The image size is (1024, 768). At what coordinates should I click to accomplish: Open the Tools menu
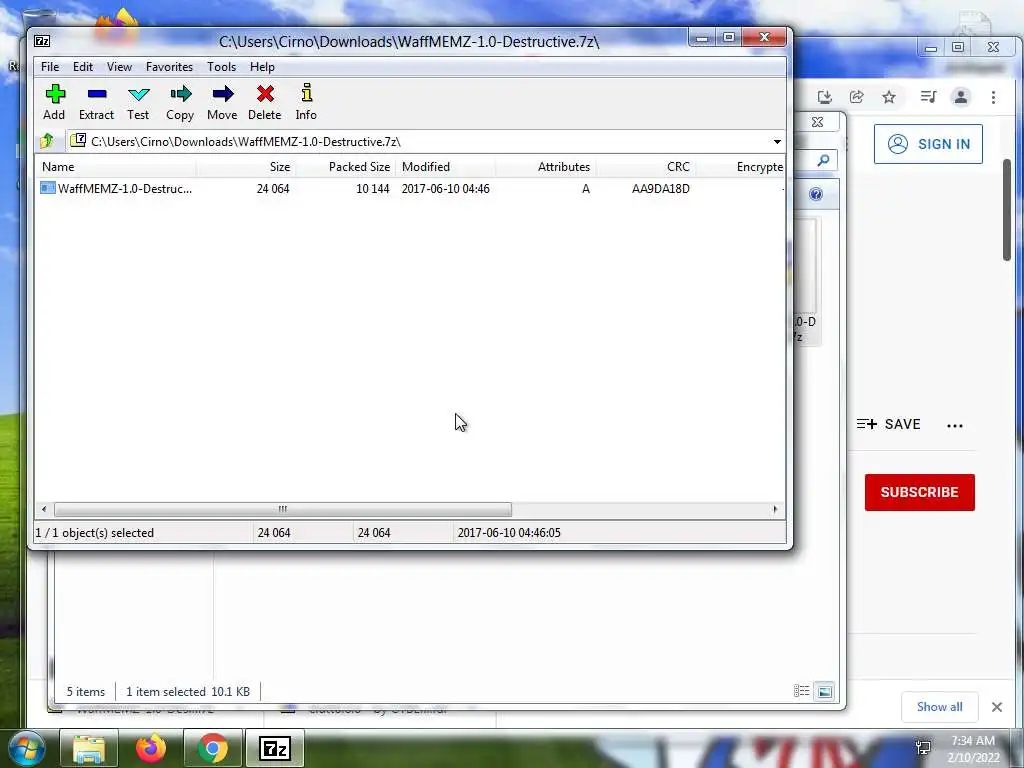(x=221, y=67)
